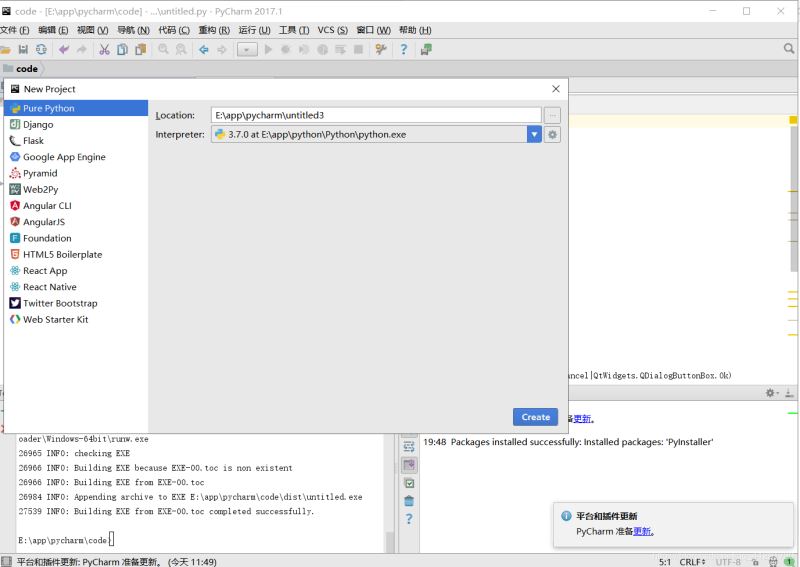Viewport: 800px width, 567px height.
Task: Select Angular CLI project type
Action: (76, 206)
